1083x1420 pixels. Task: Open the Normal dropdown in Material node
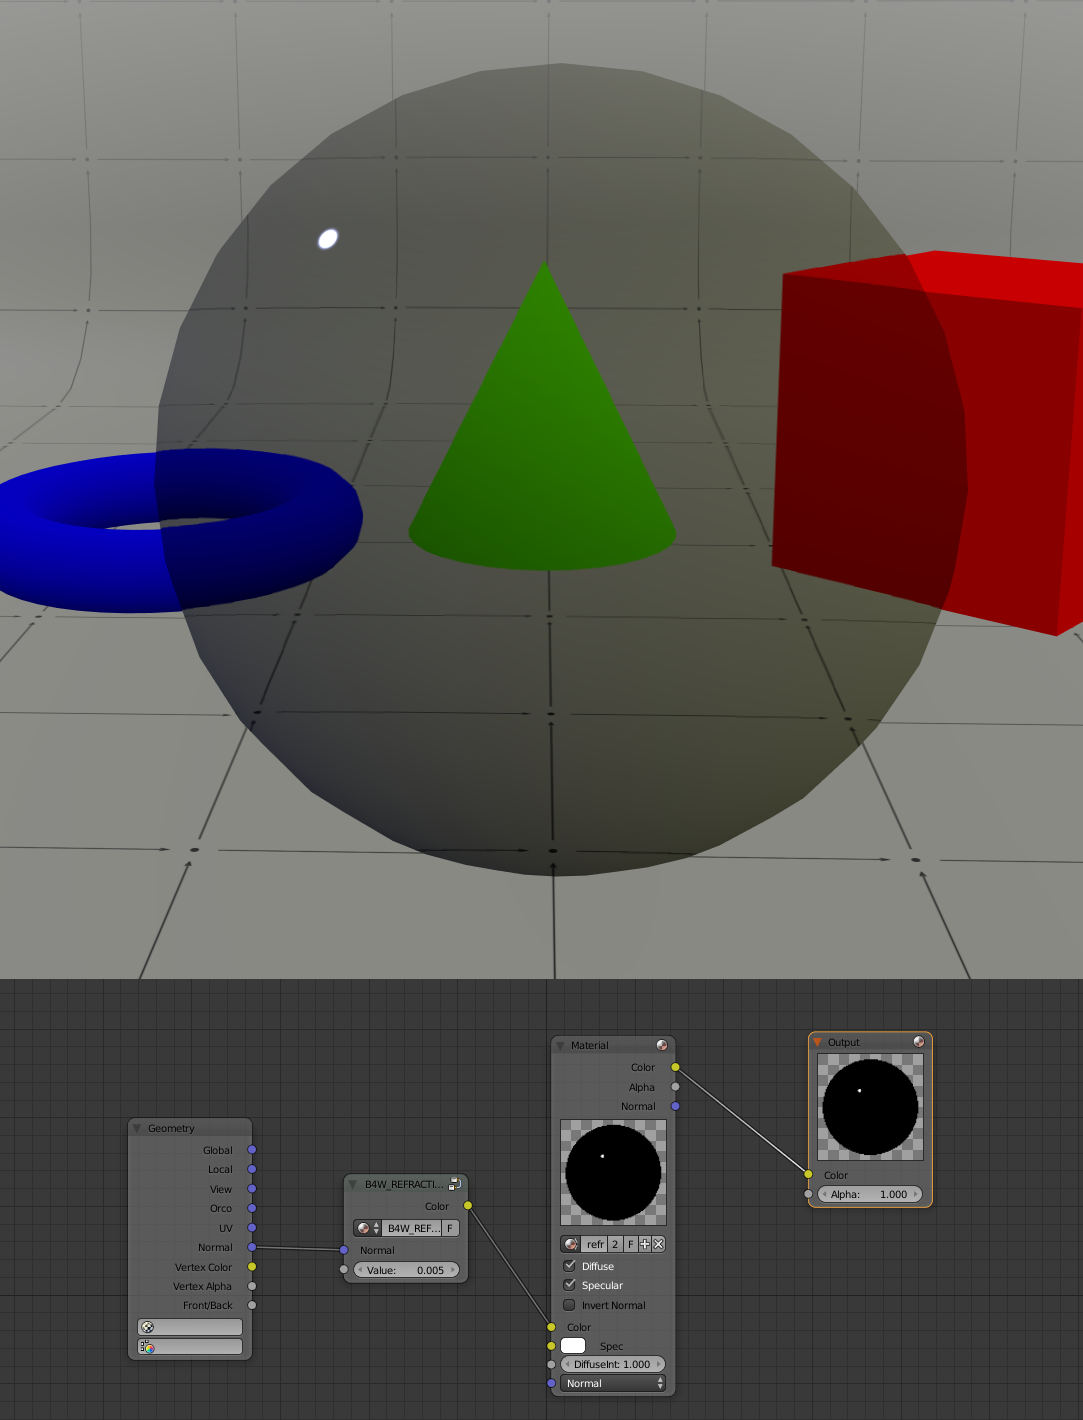613,1384
